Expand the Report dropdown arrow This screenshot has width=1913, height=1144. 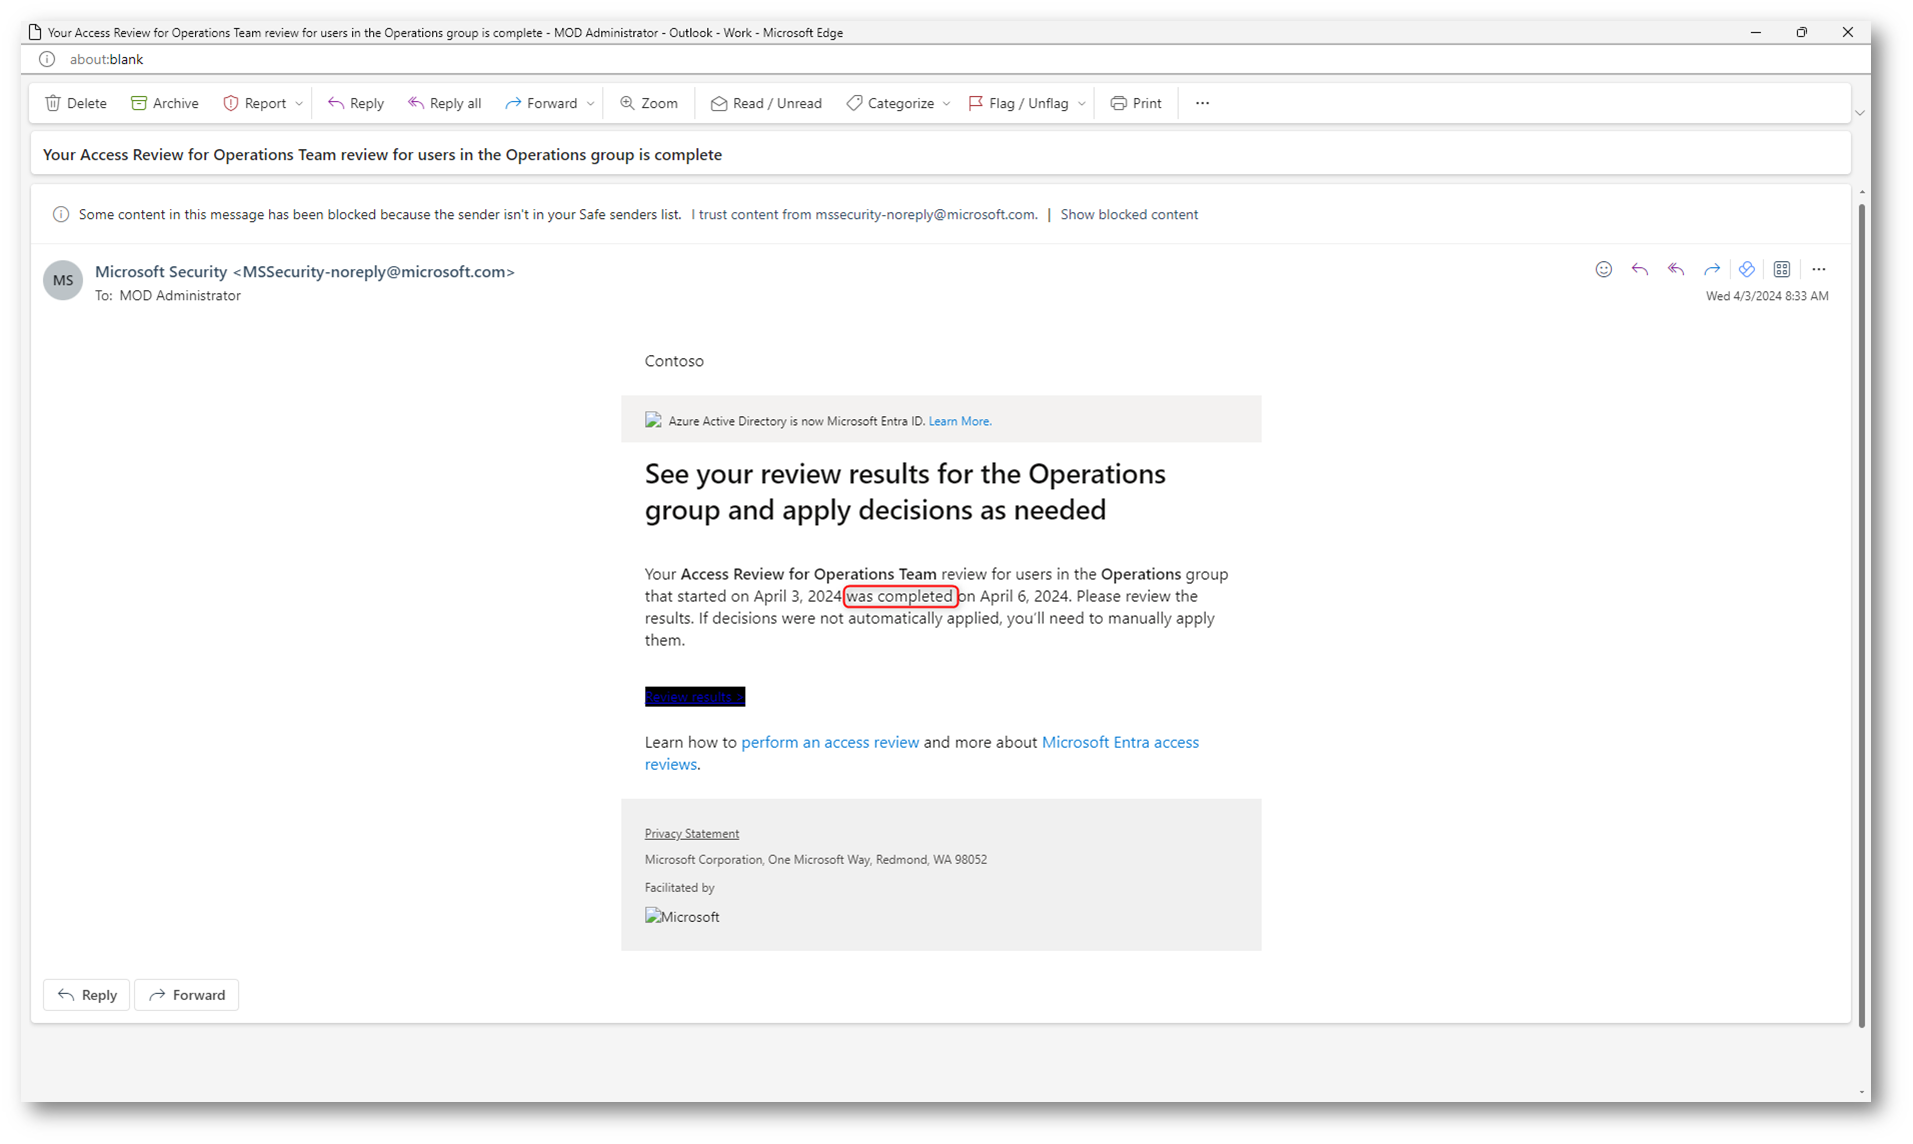(x=299, y=103)
